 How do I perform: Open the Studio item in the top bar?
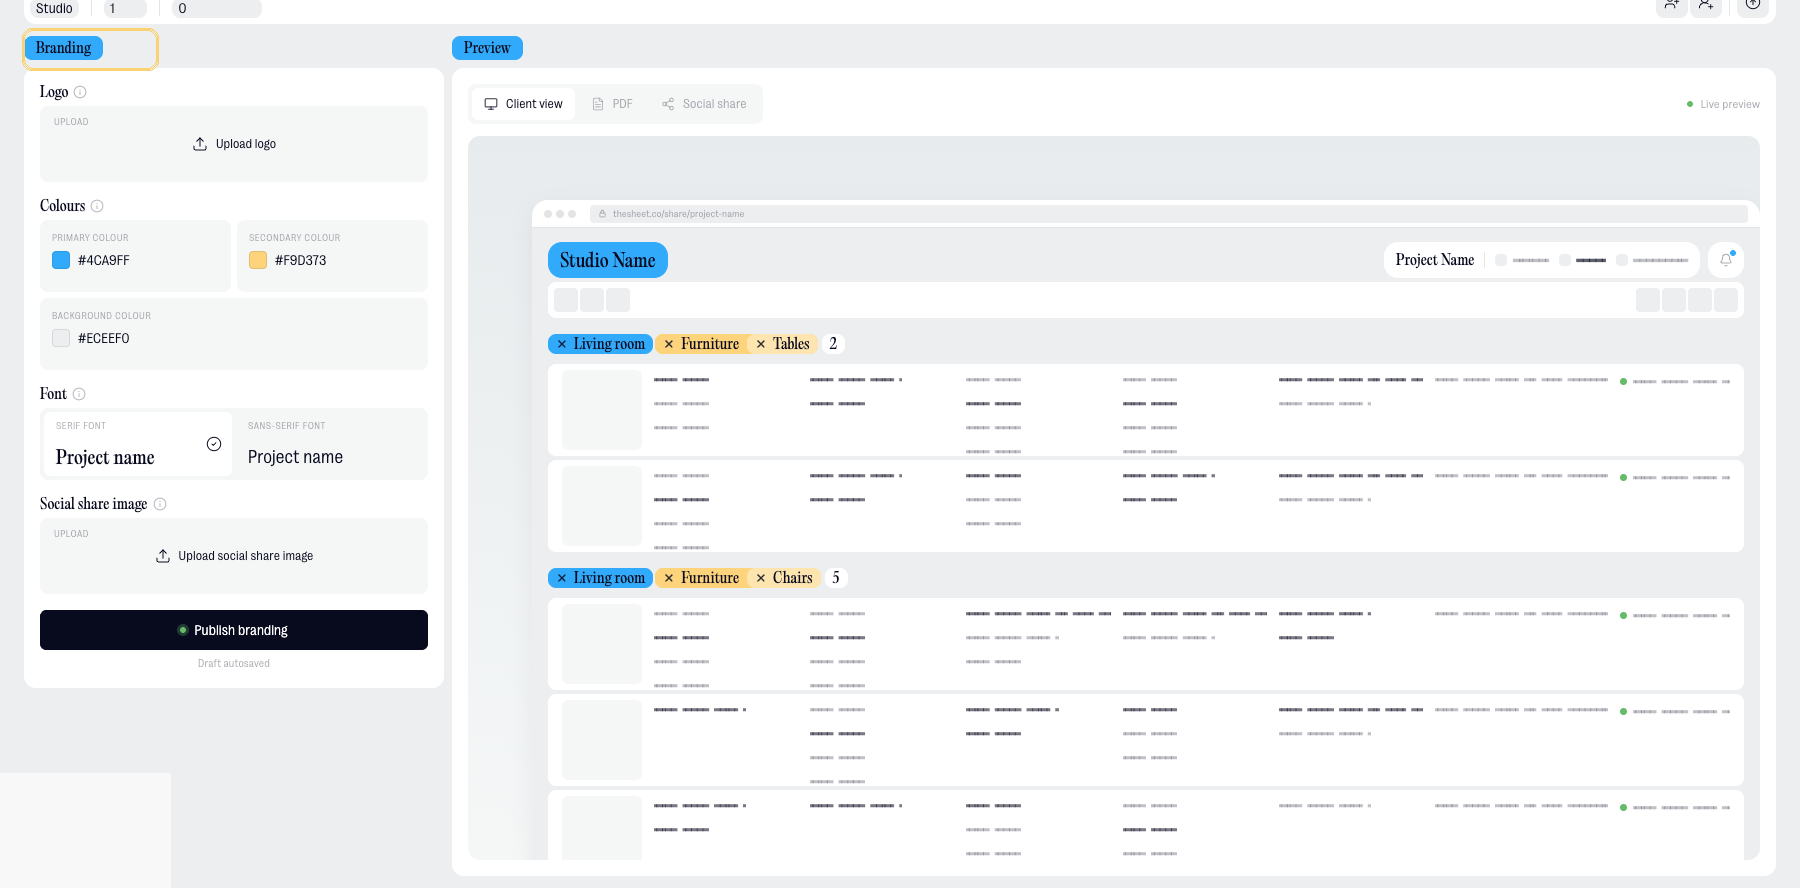[54, 8]
